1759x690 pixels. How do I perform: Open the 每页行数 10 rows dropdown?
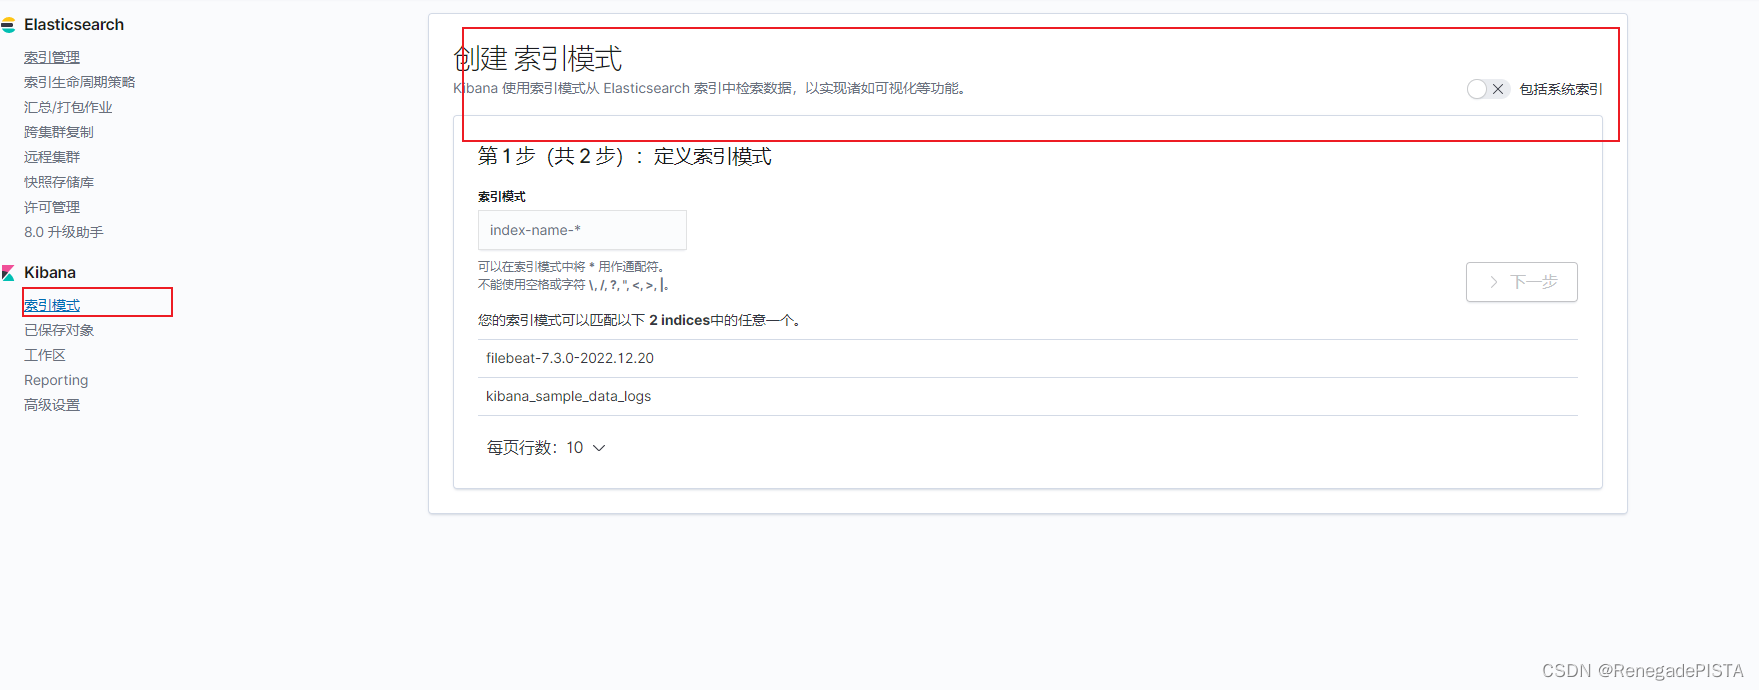[x=546, y=448]
